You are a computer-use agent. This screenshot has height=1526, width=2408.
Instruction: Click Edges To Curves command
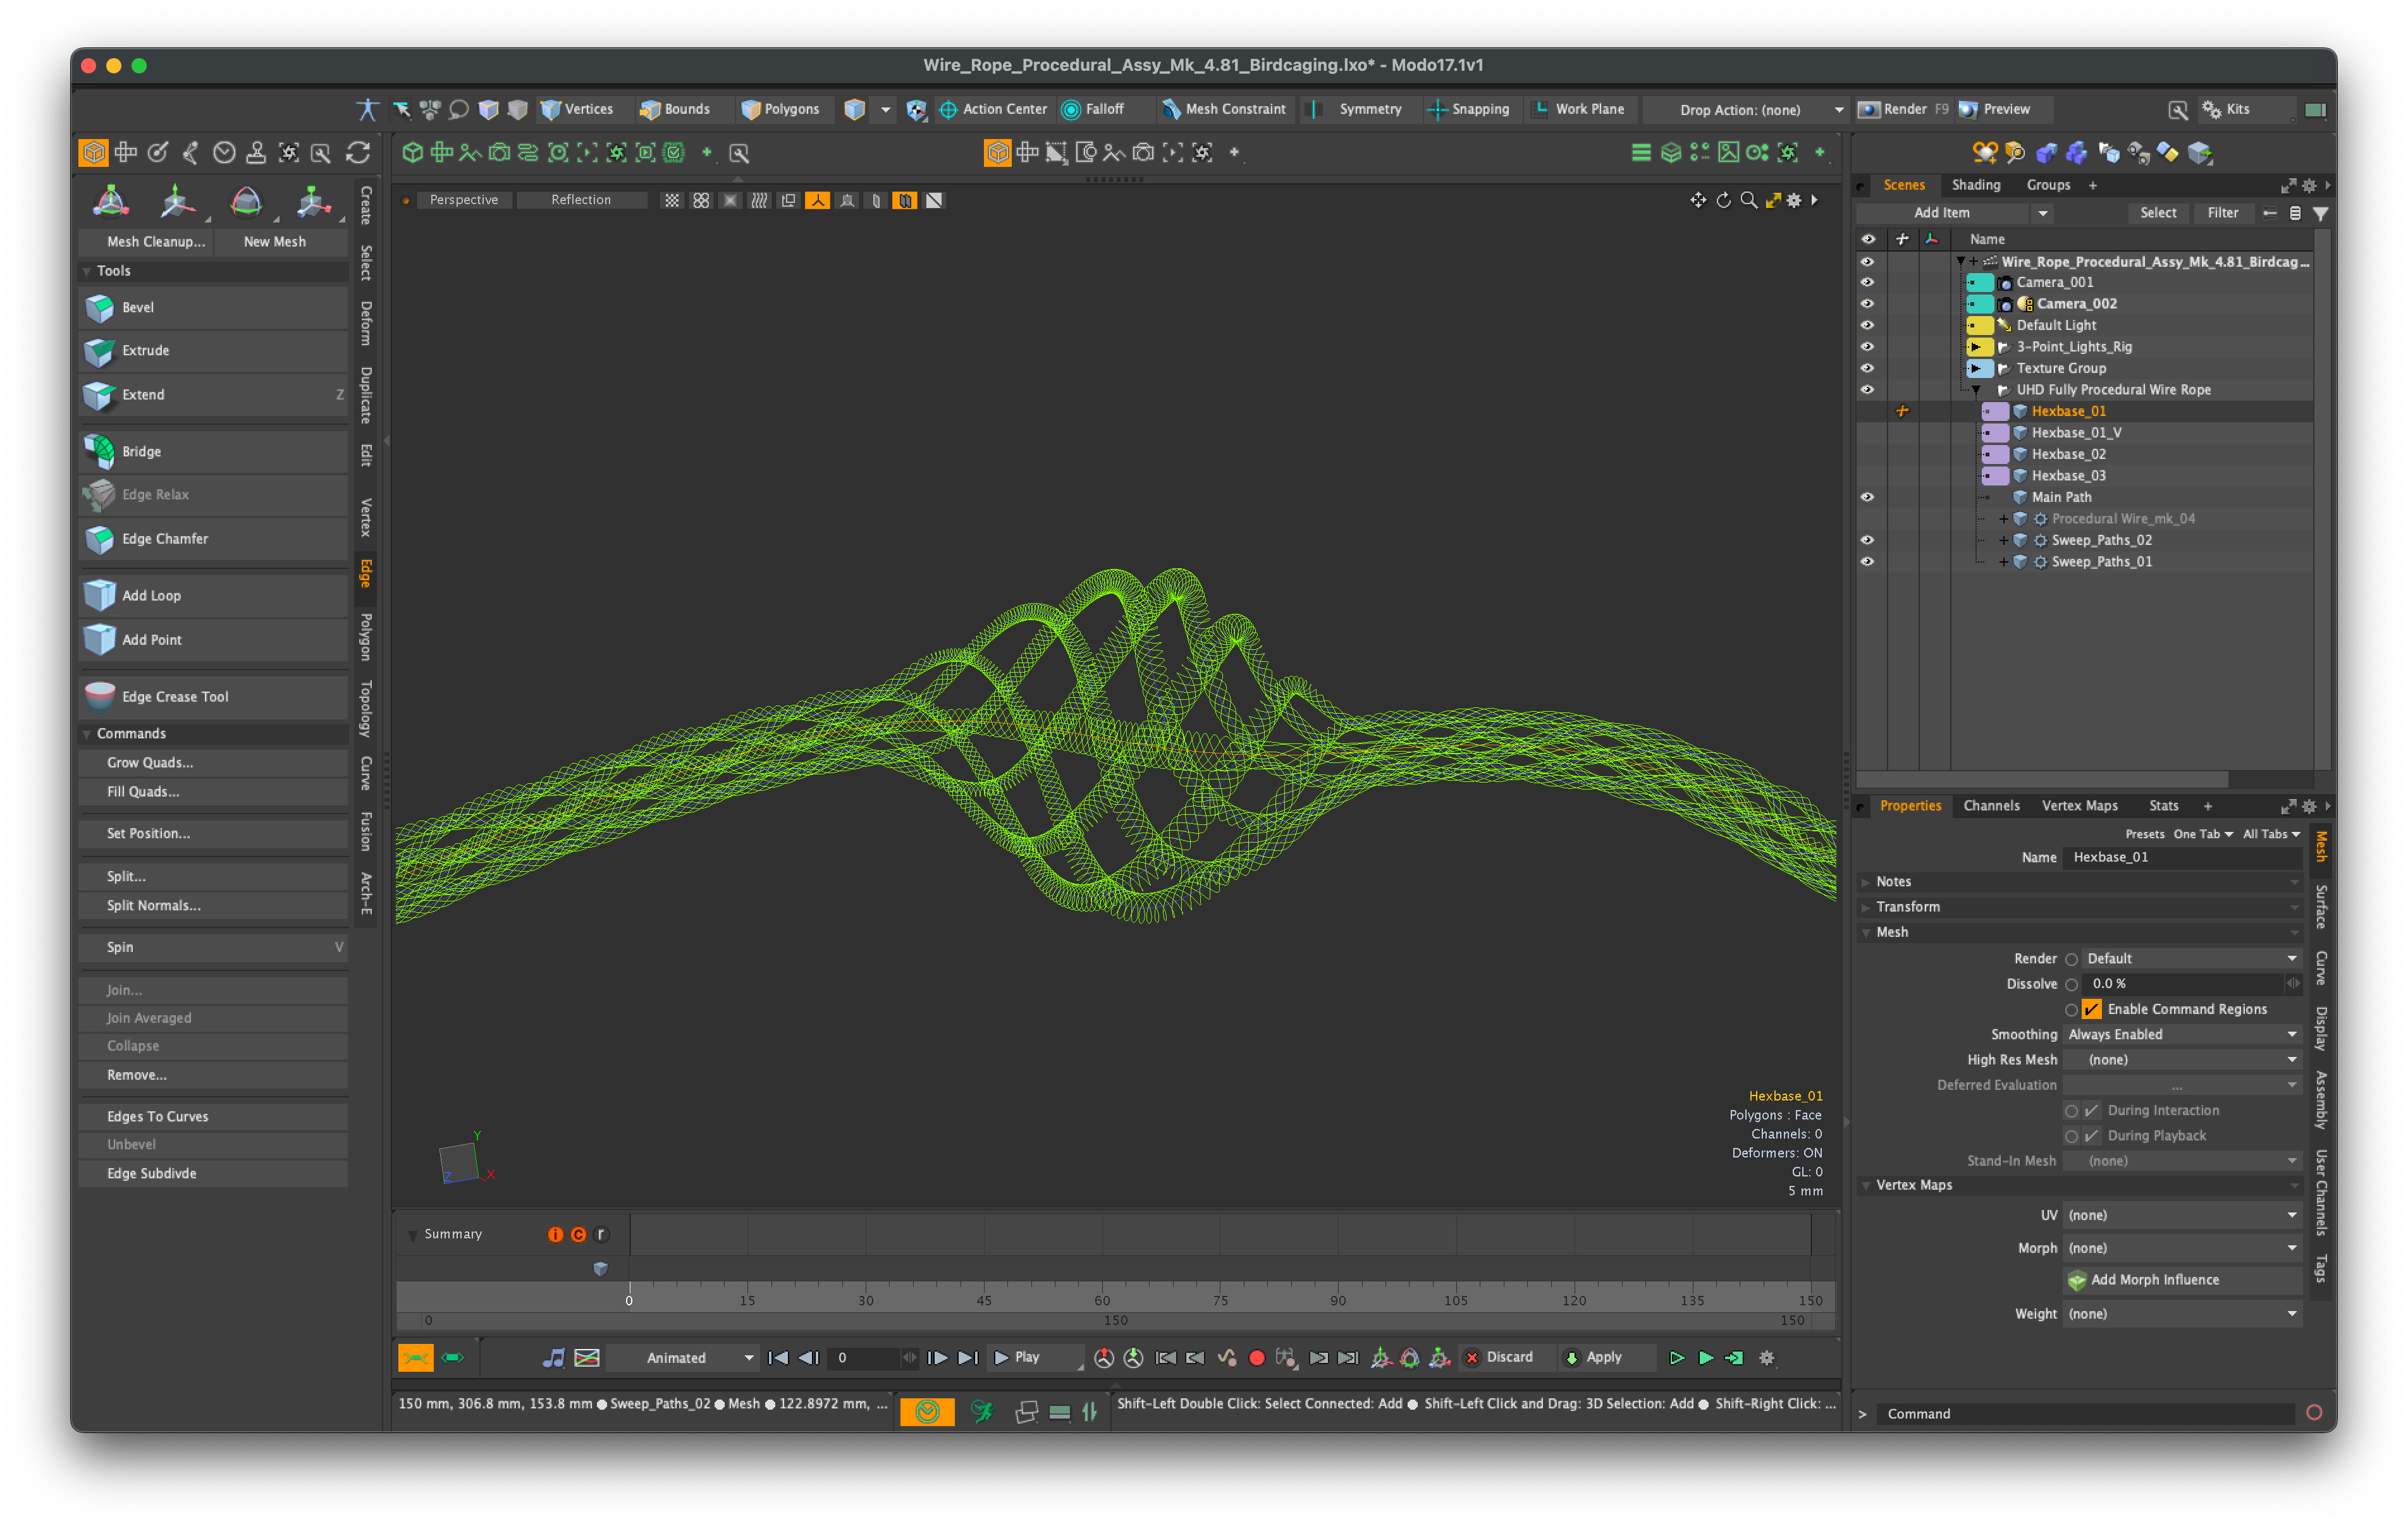point(213,1117)
